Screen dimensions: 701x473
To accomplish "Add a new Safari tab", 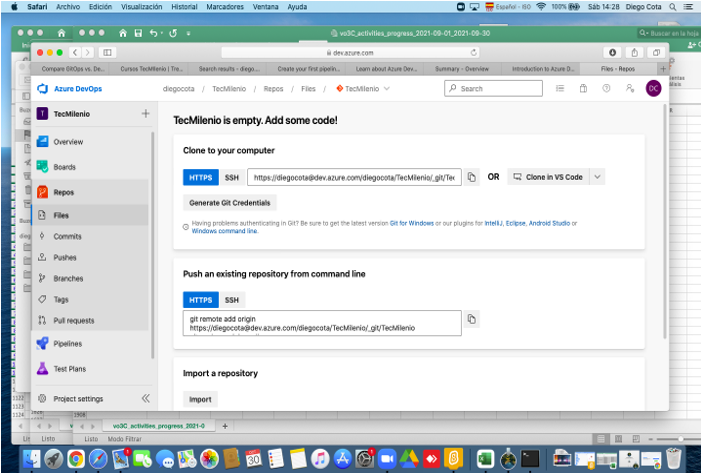I will (x=663, y=69).
